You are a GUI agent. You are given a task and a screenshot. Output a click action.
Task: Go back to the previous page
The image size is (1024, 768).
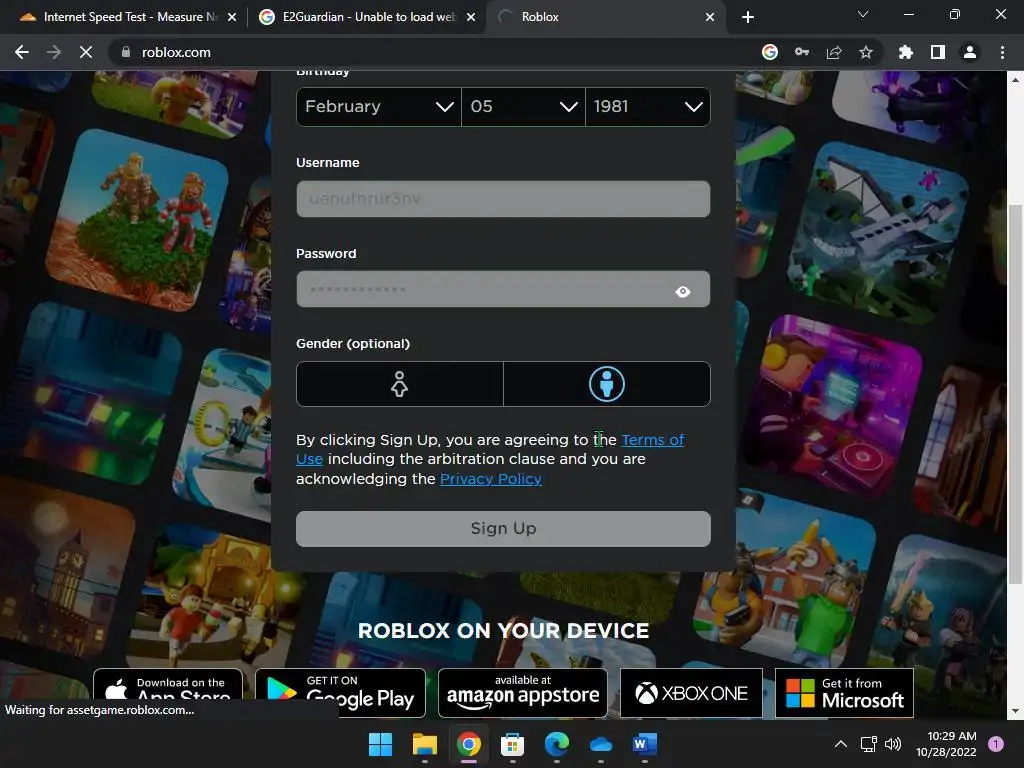click(x=22, y=52)
